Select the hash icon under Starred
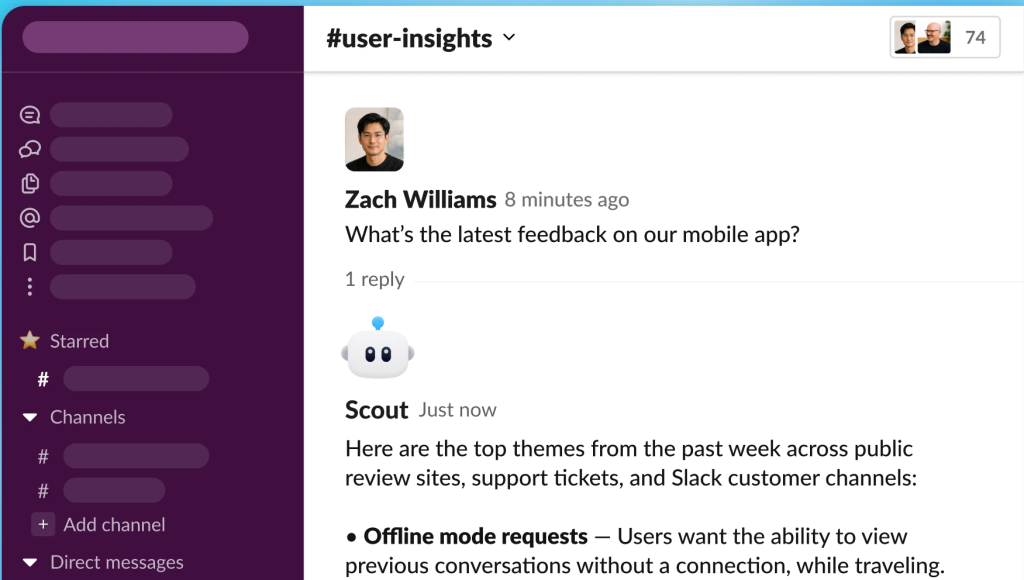The height and width of the screenshot is (580, 1024). pos(42,378)
